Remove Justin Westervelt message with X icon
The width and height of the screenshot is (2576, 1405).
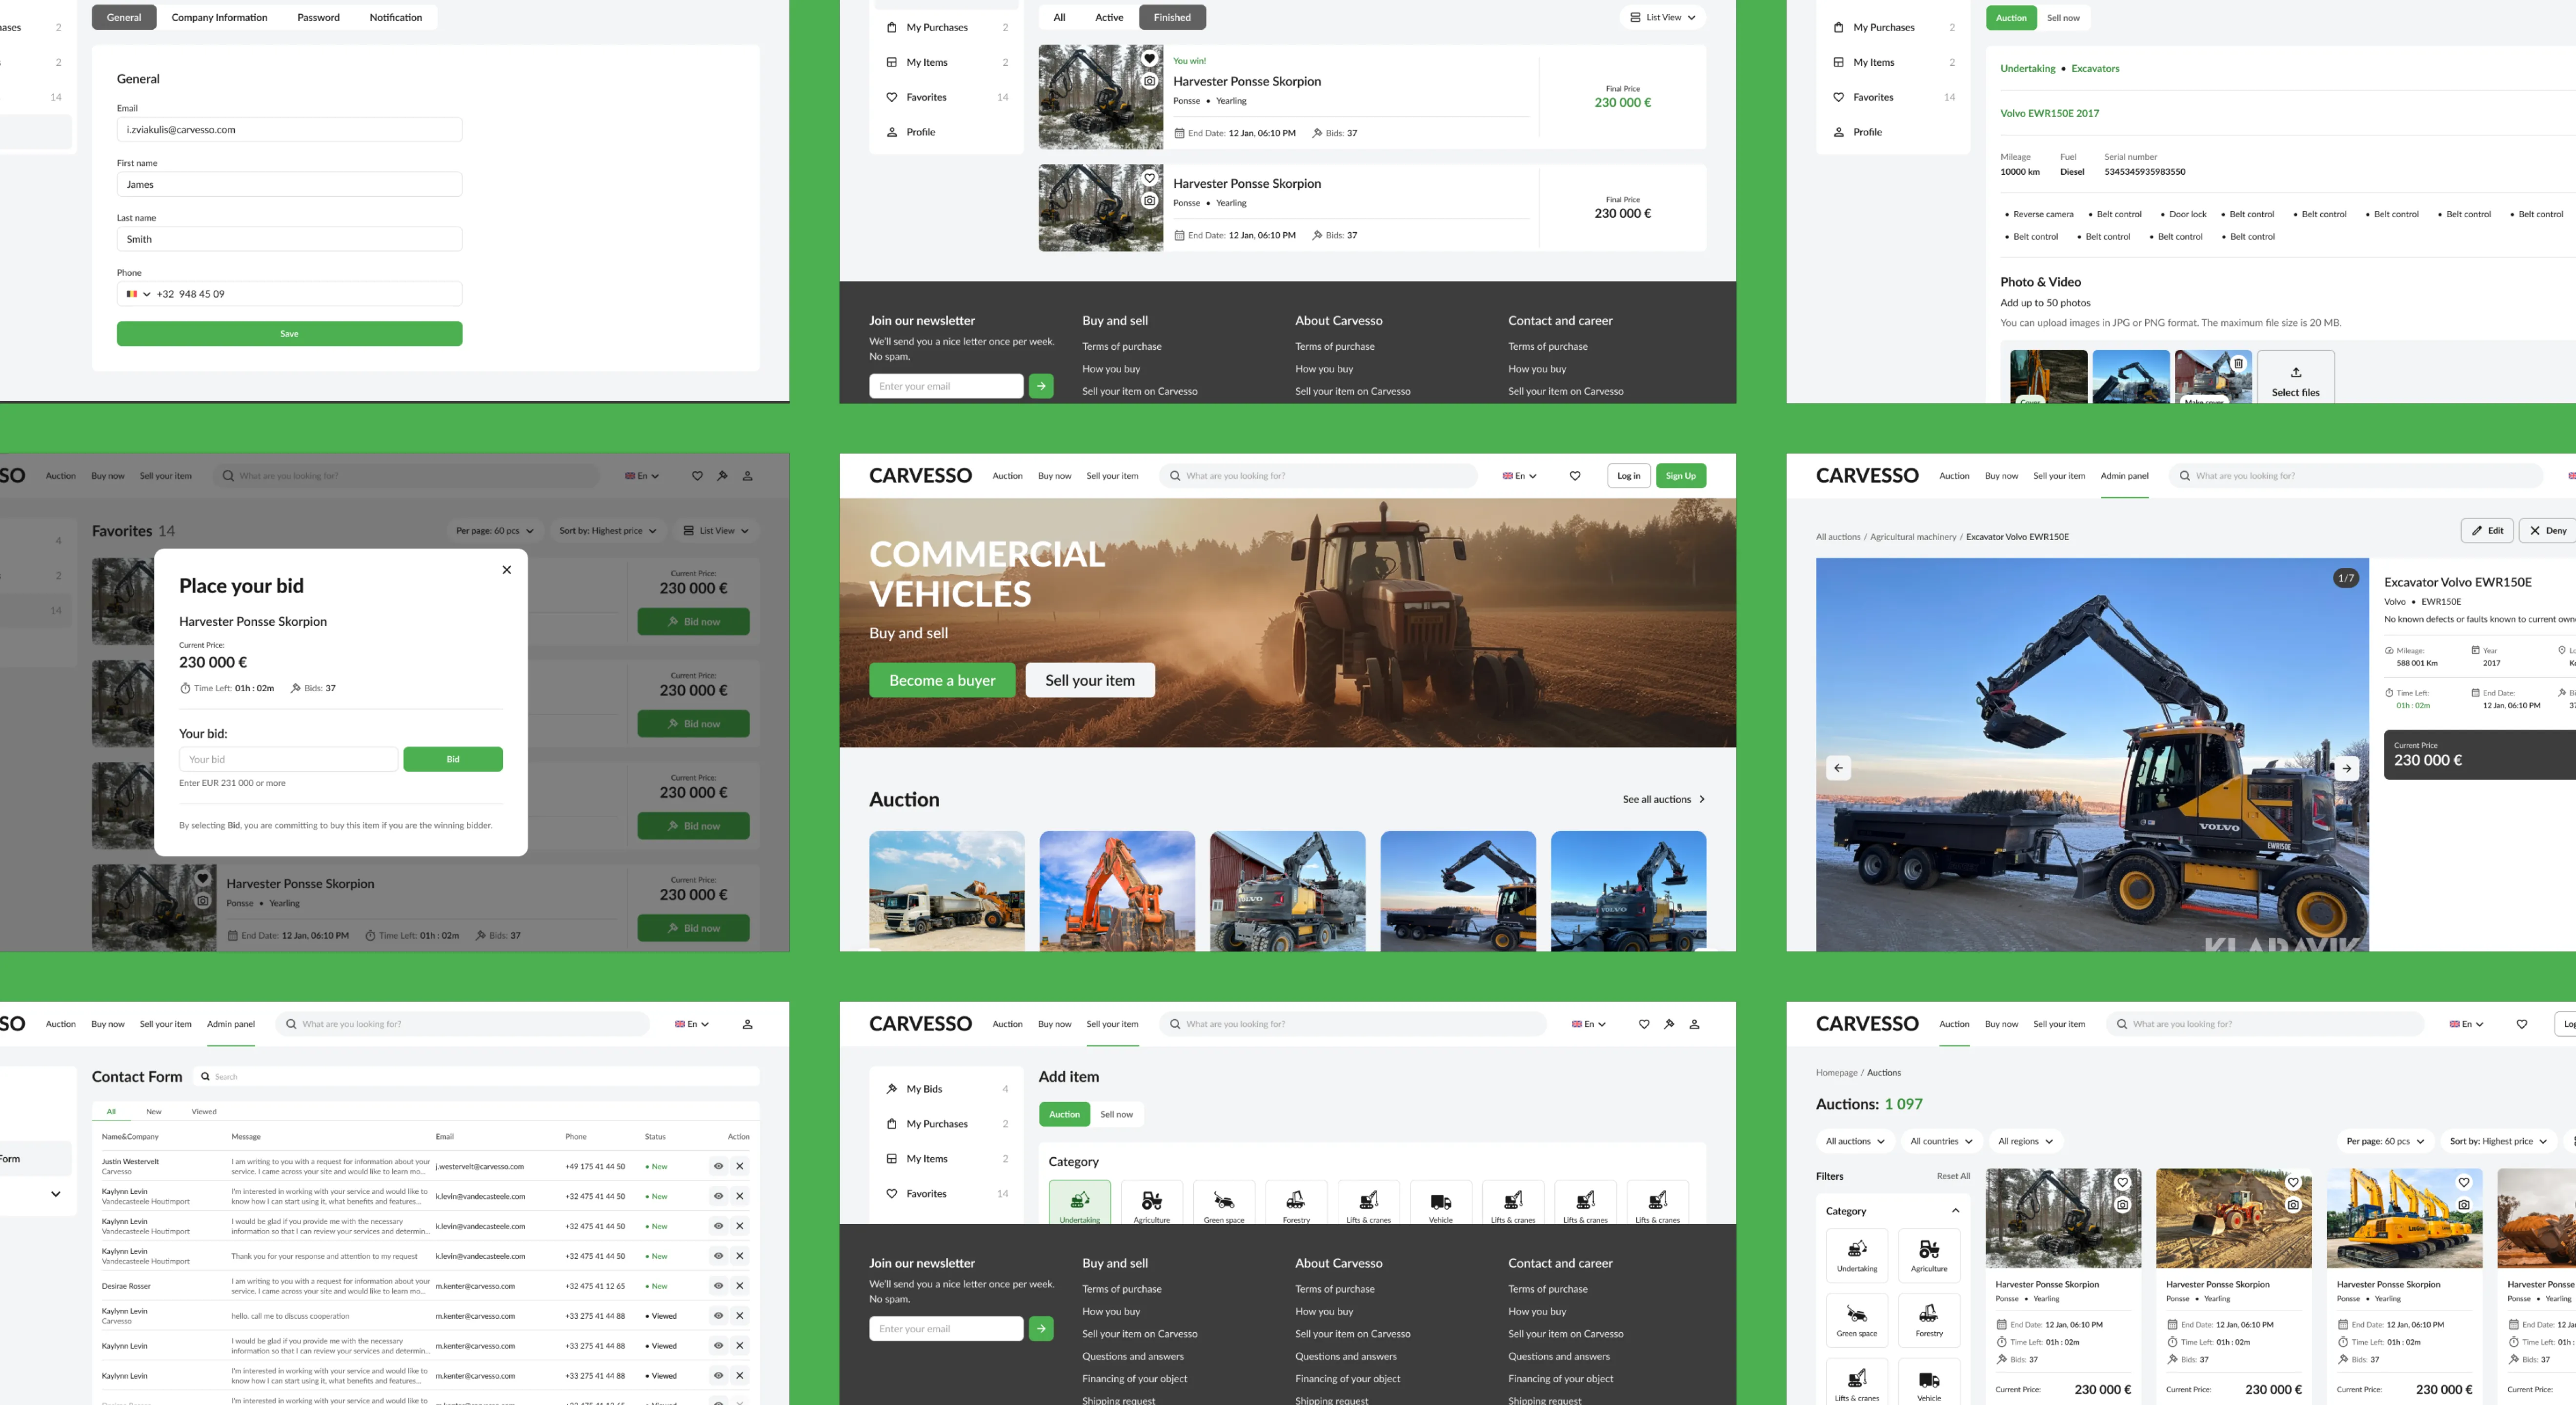740,1166
